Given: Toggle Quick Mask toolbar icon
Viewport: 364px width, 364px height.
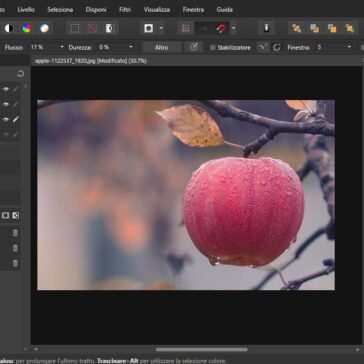Looking at the screenshot, I should pos(149,28).
